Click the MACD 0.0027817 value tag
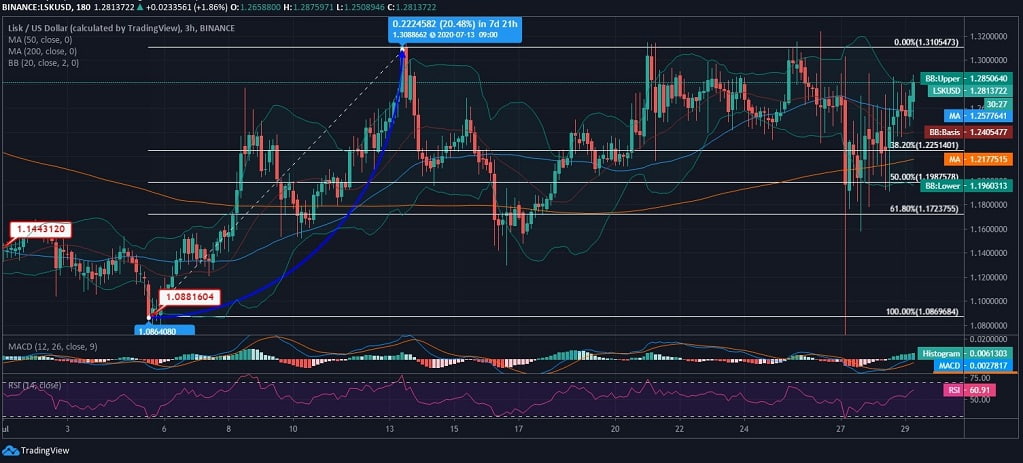This screenshot has width=1023, height=463. pyautogui.click(x=975, y=366)
